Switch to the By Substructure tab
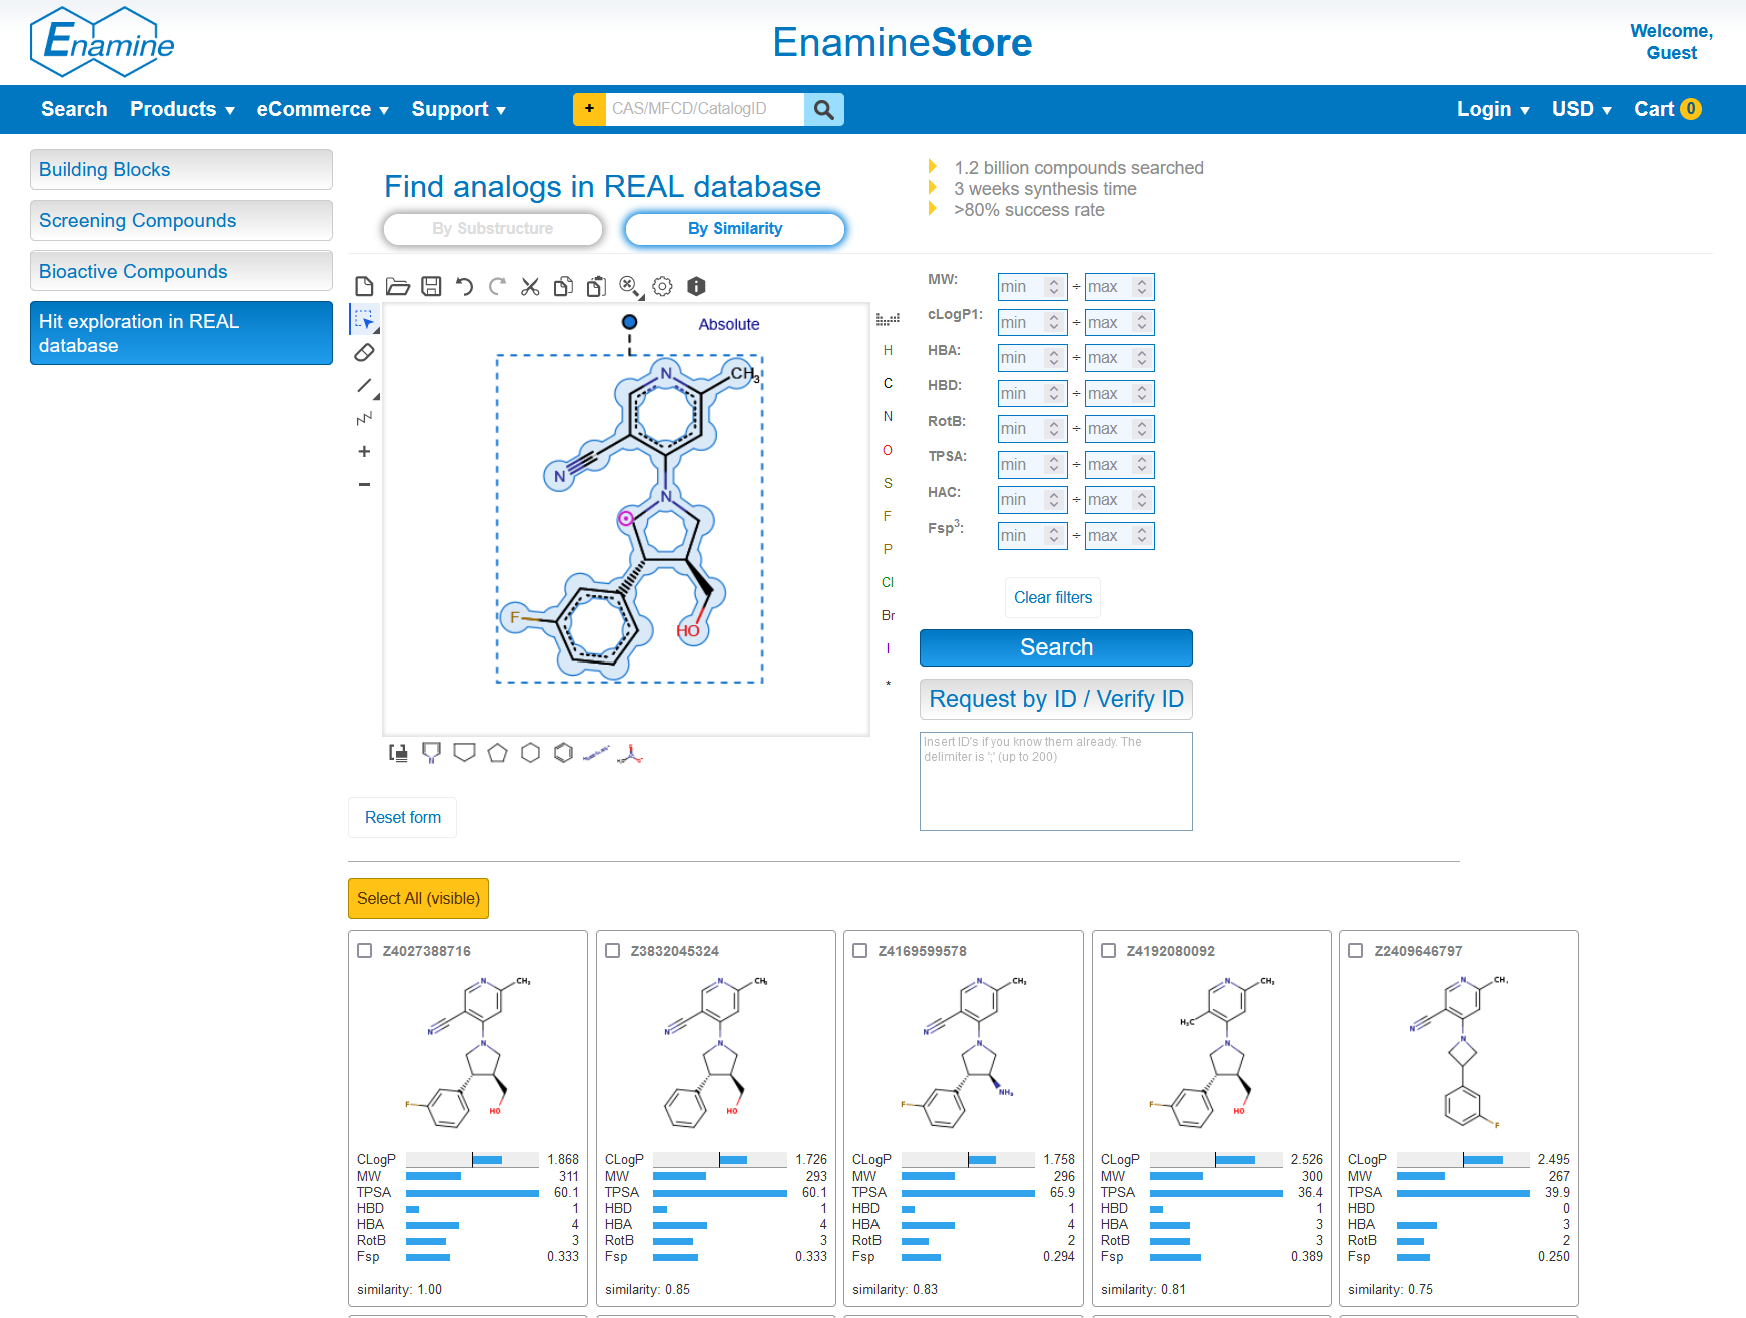 pyautogui.click(x=493, y=229)
